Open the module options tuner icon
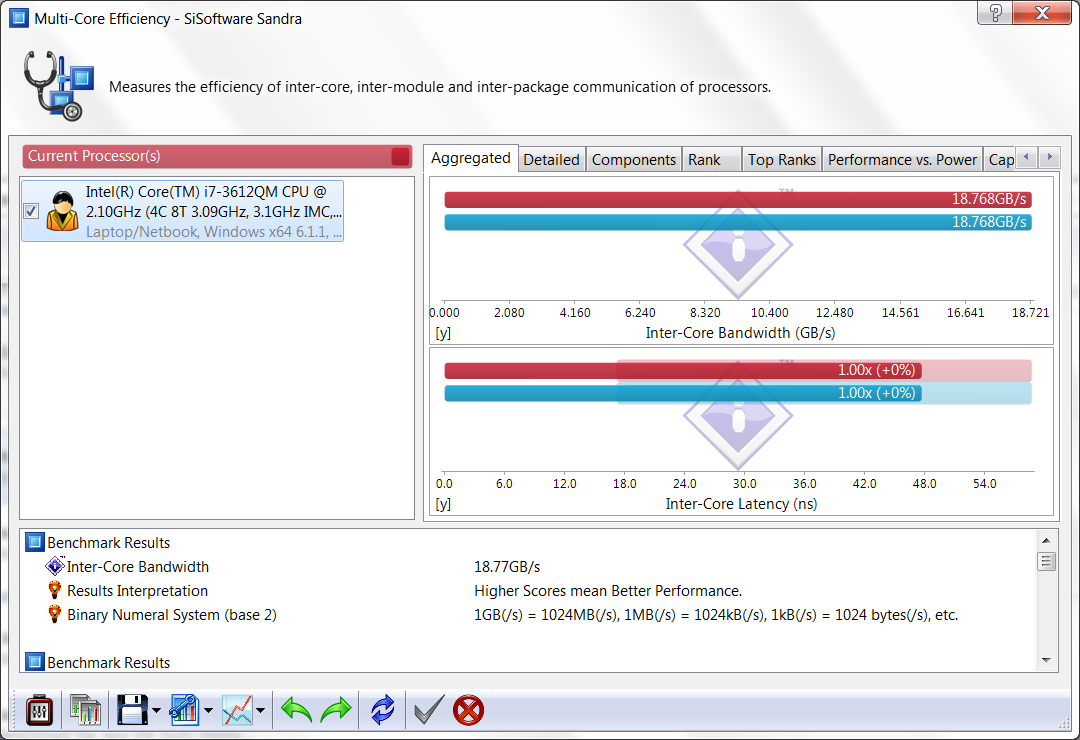1080x740 pixels. click(39, 710)
